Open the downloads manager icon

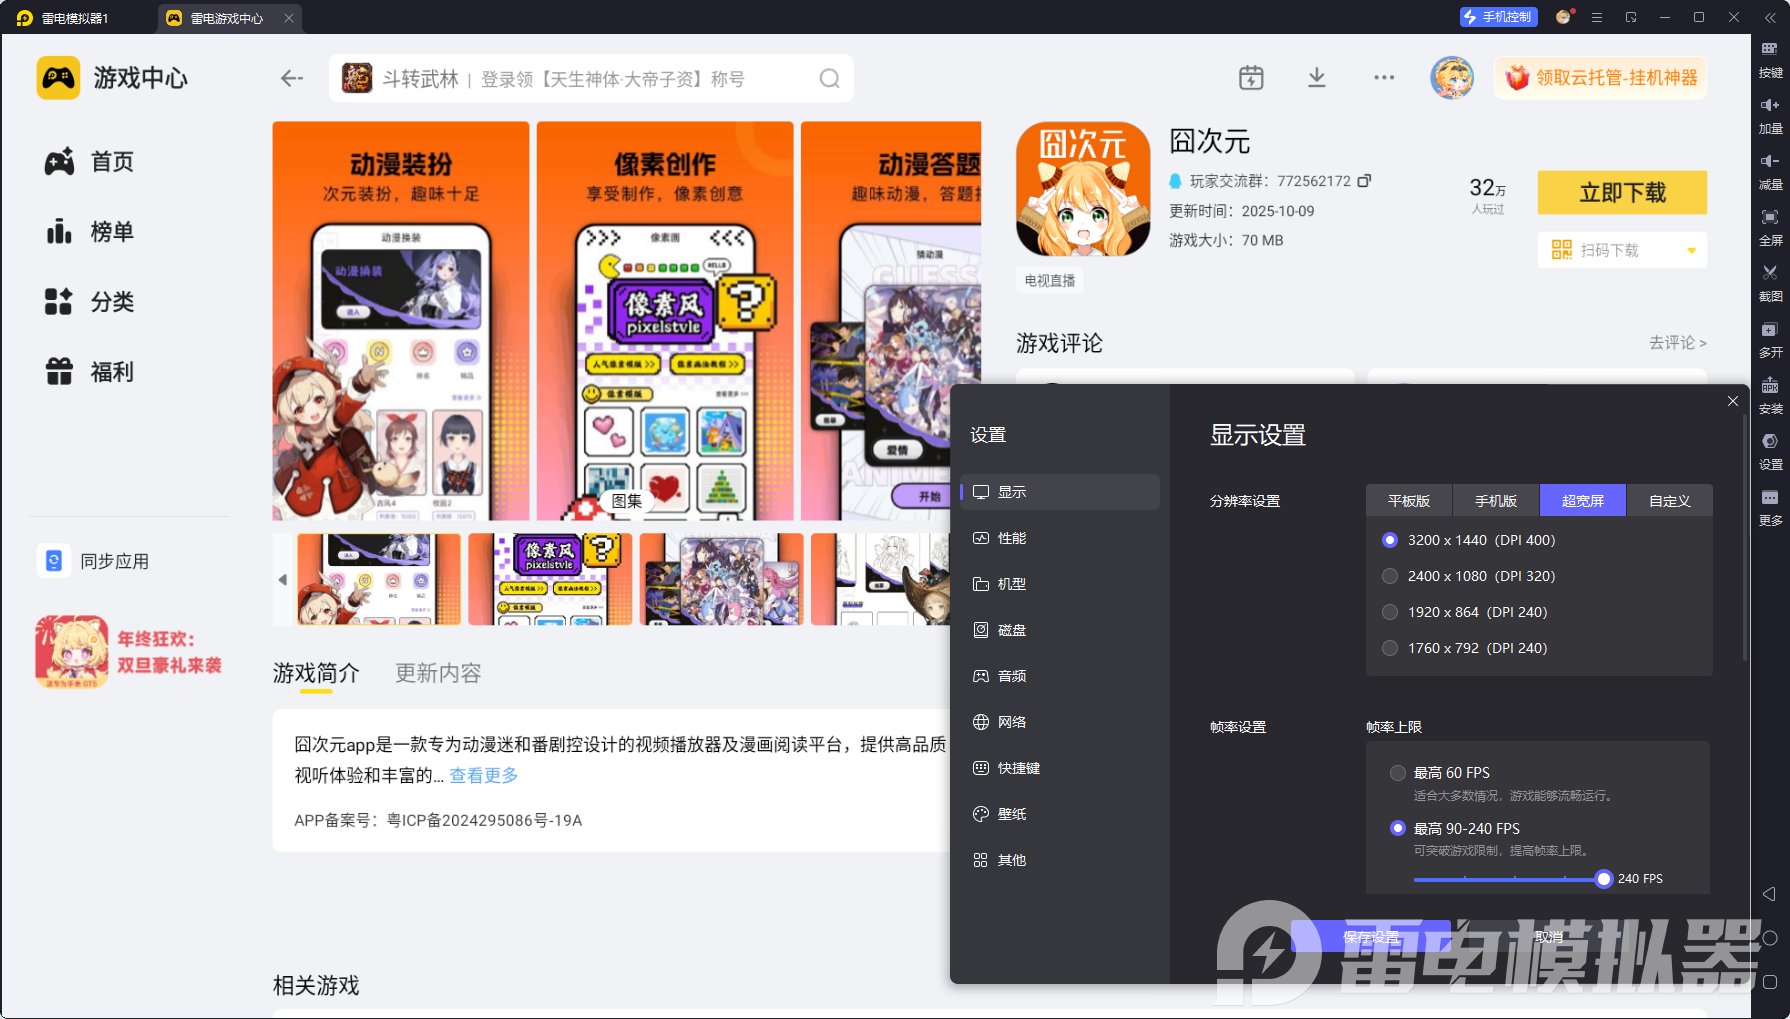point(1317,78)
